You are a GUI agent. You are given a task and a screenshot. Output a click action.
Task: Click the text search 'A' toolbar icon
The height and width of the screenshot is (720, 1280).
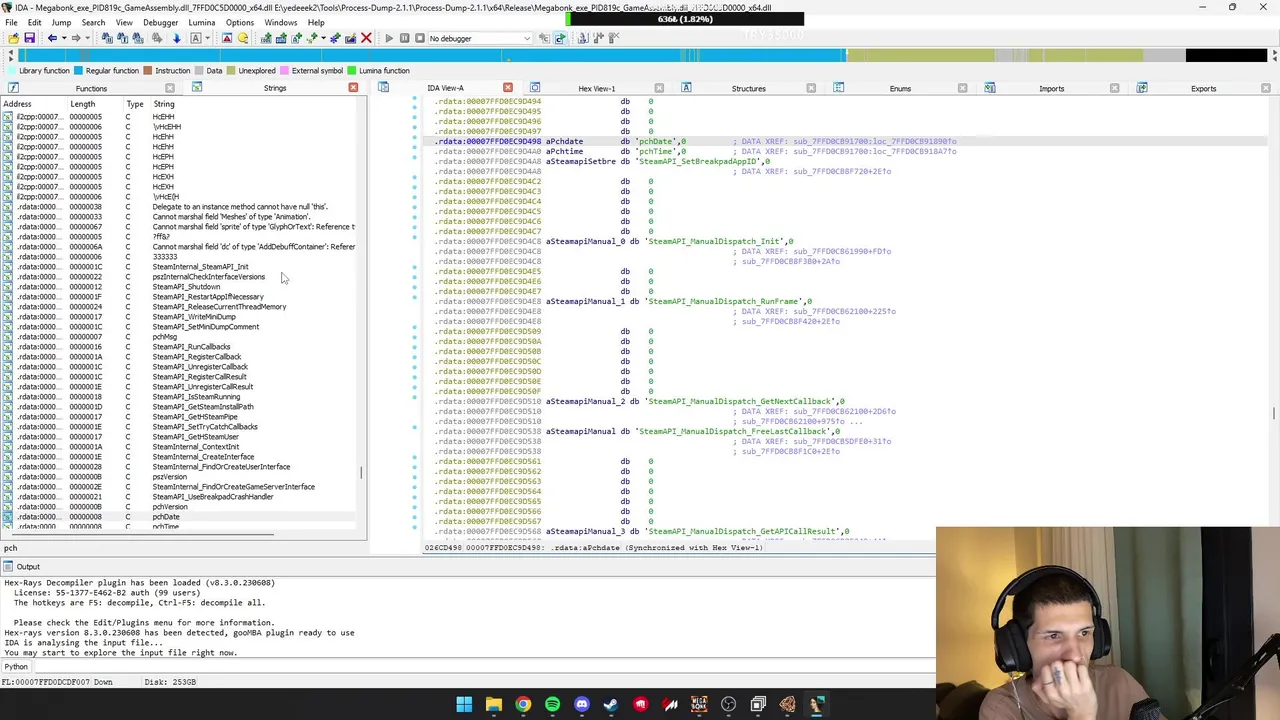[x=195, y=38]
